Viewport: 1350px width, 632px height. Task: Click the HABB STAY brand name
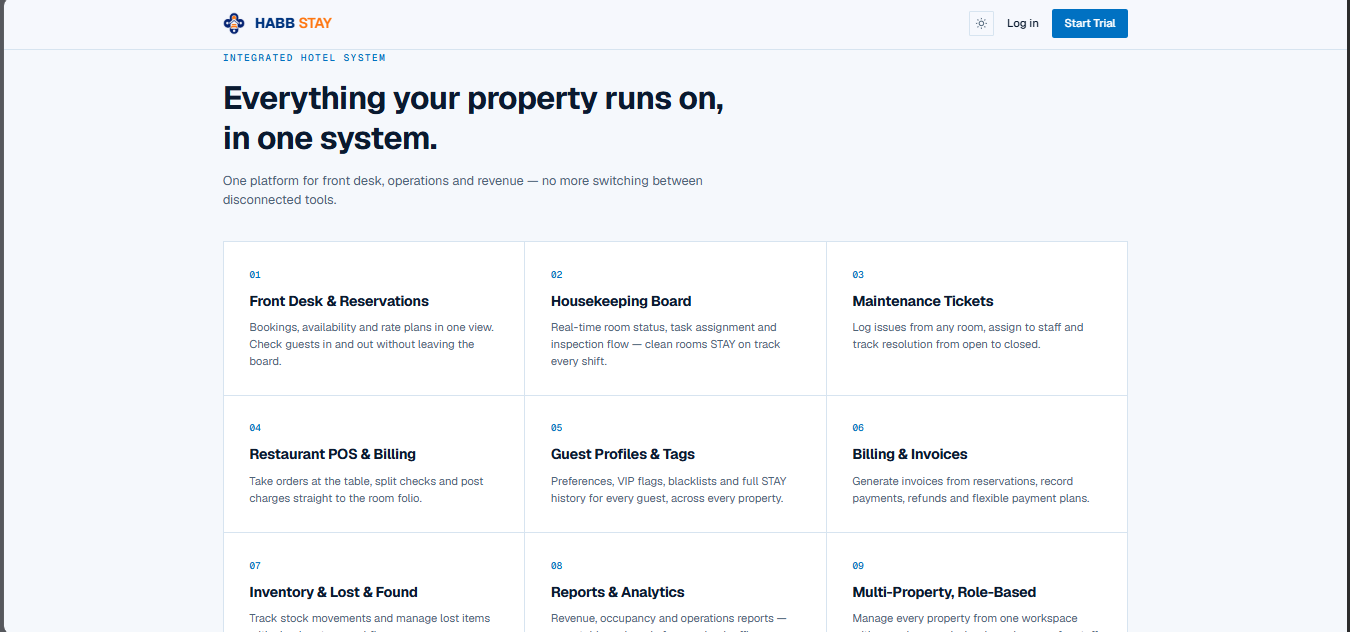click(293, 23)
